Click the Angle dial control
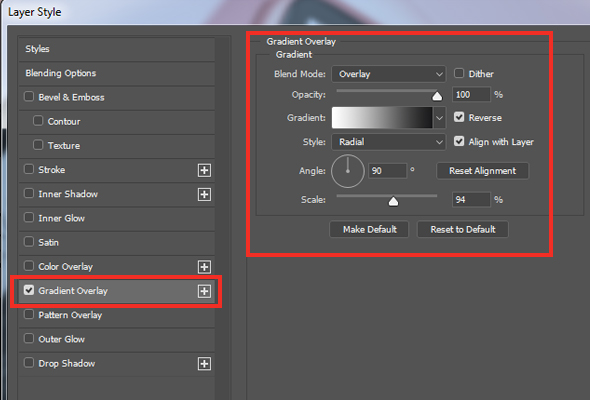This screenshot has height=400, width=590. click(348, 171)
